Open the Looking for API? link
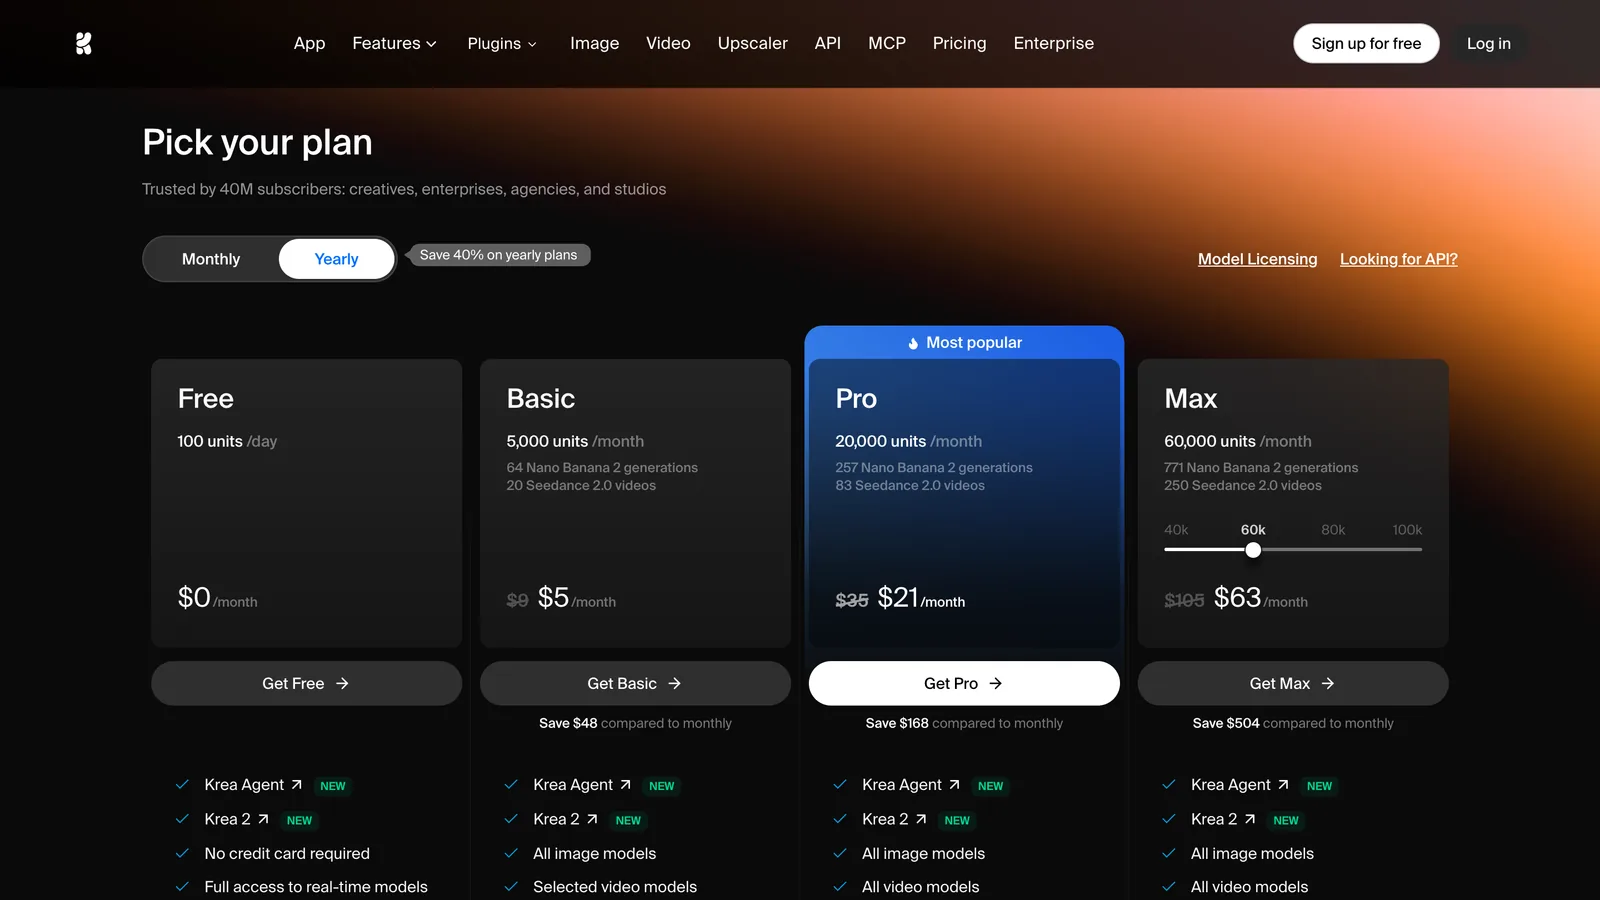The height and width of the screenshot is (900, 1600). point(1399,259)
